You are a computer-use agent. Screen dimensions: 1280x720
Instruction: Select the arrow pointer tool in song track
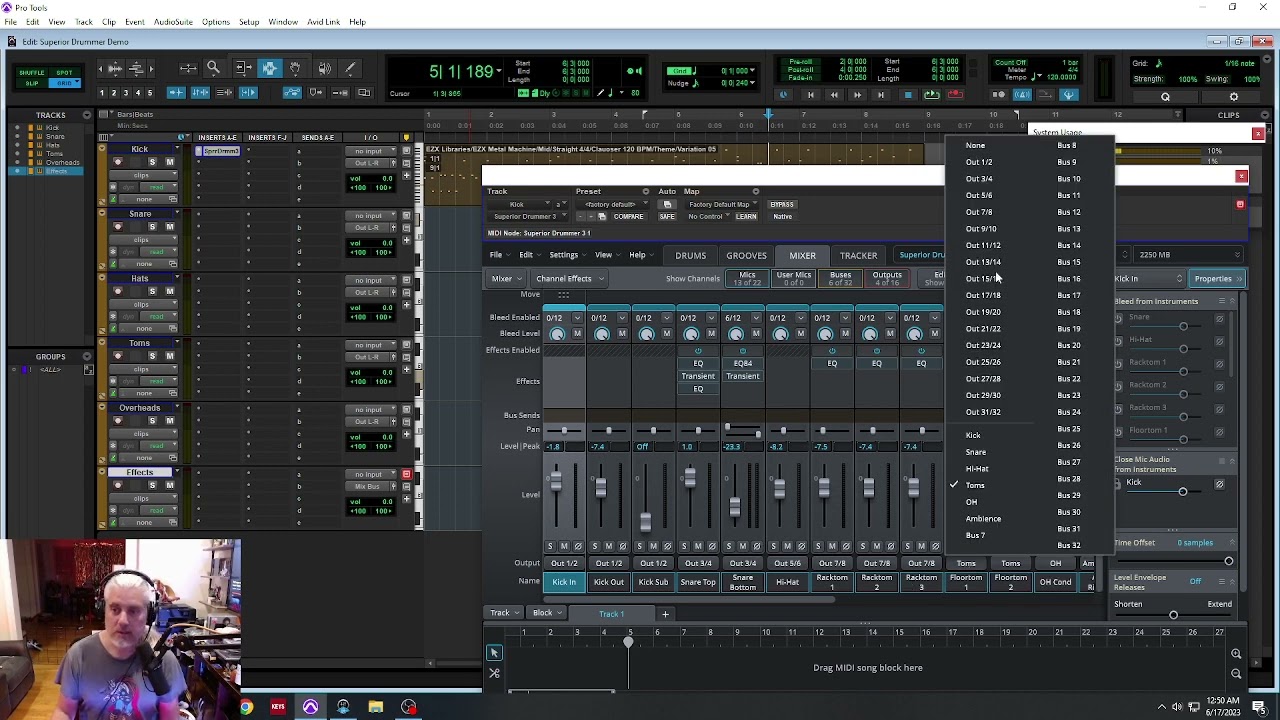[494, 653]
